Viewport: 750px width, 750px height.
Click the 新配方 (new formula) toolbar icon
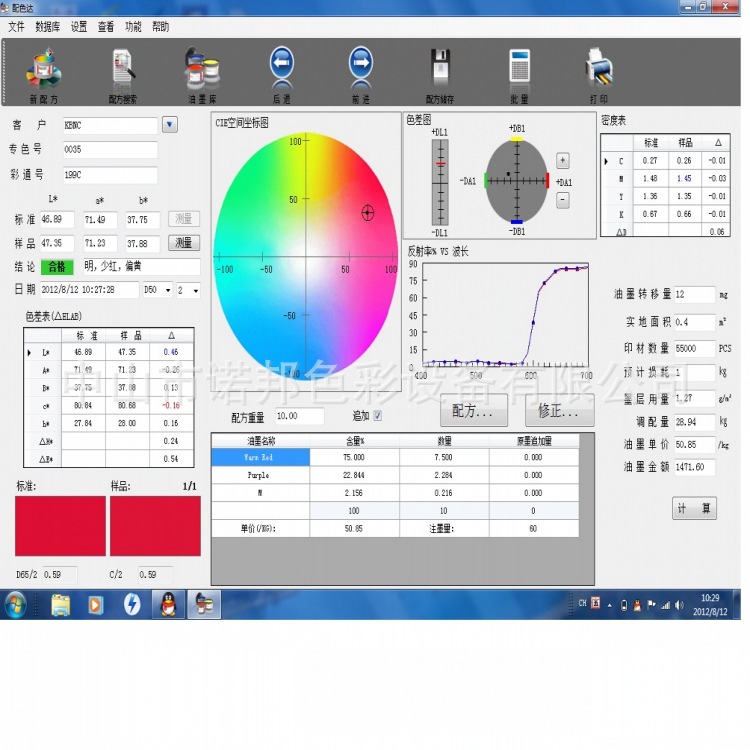(x=43, y=68)
